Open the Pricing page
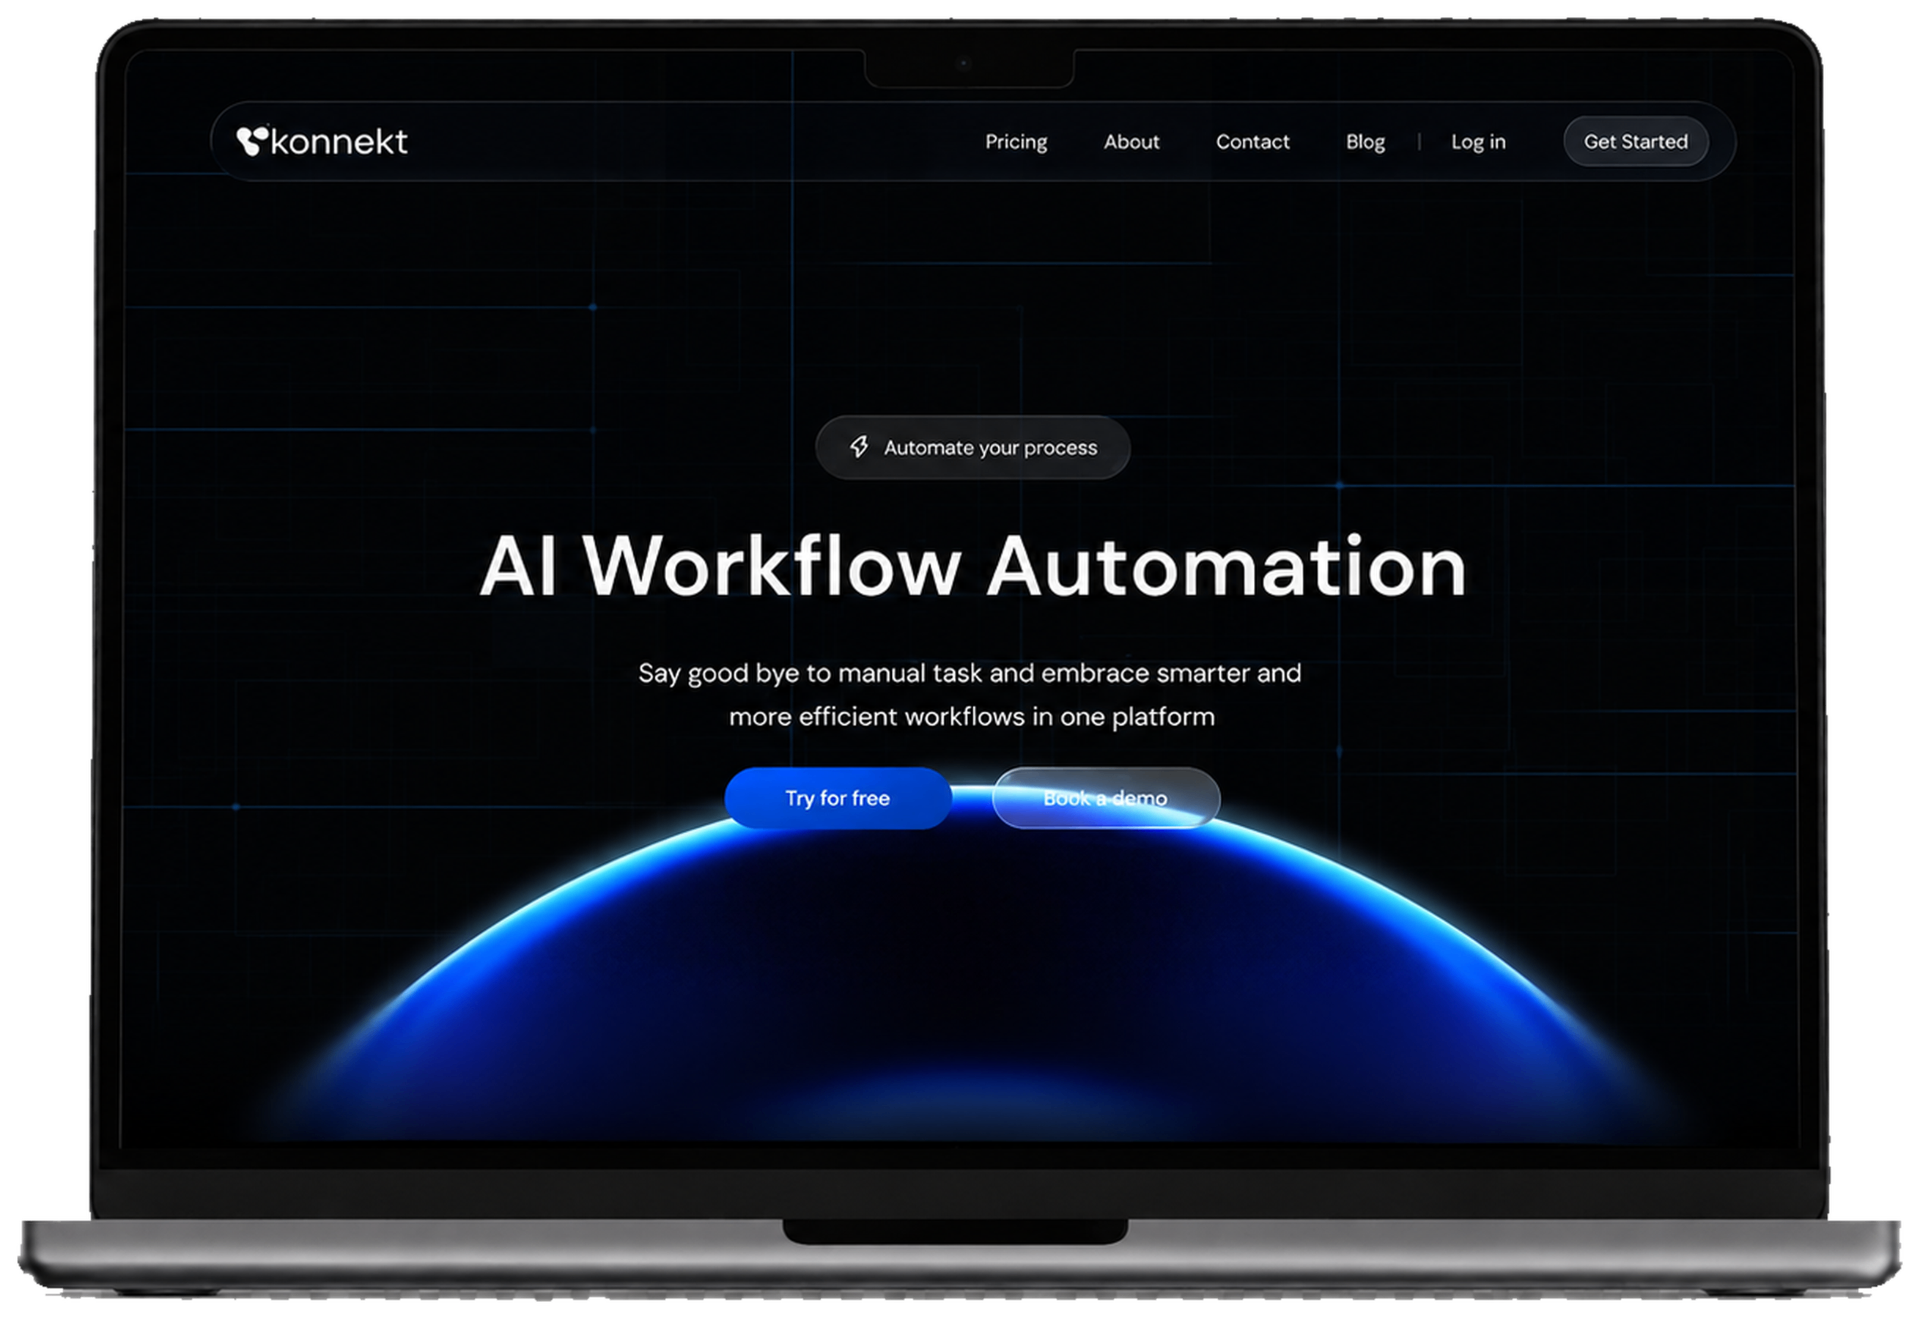The image size is (1920, 1319). pos(1016,142)
